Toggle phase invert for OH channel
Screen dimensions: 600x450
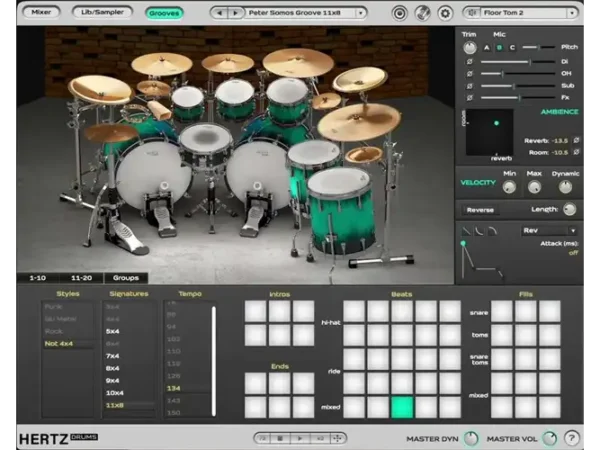click(470, 73)
